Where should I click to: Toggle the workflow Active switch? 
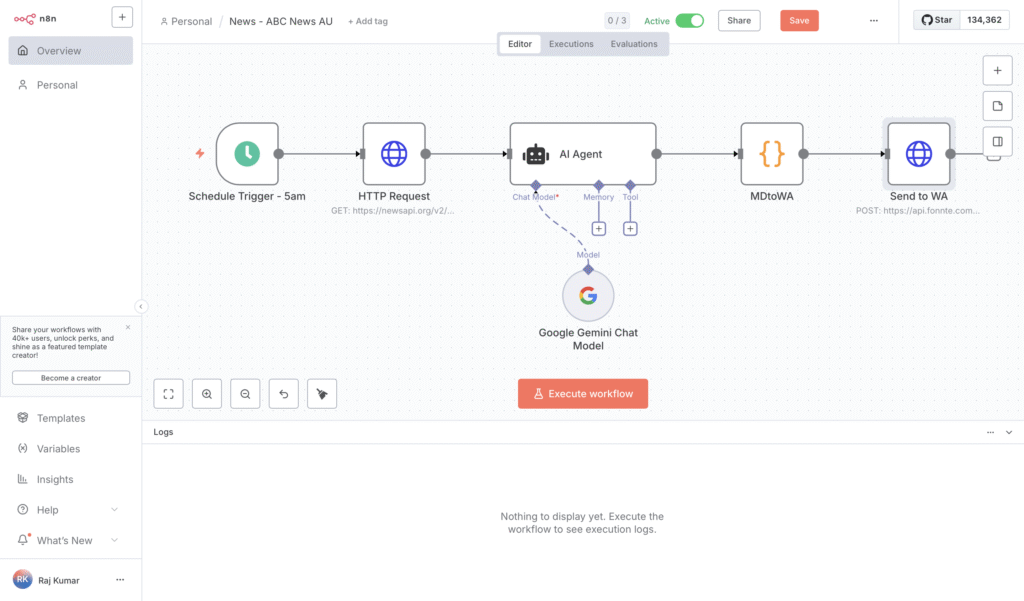[689, 21]
